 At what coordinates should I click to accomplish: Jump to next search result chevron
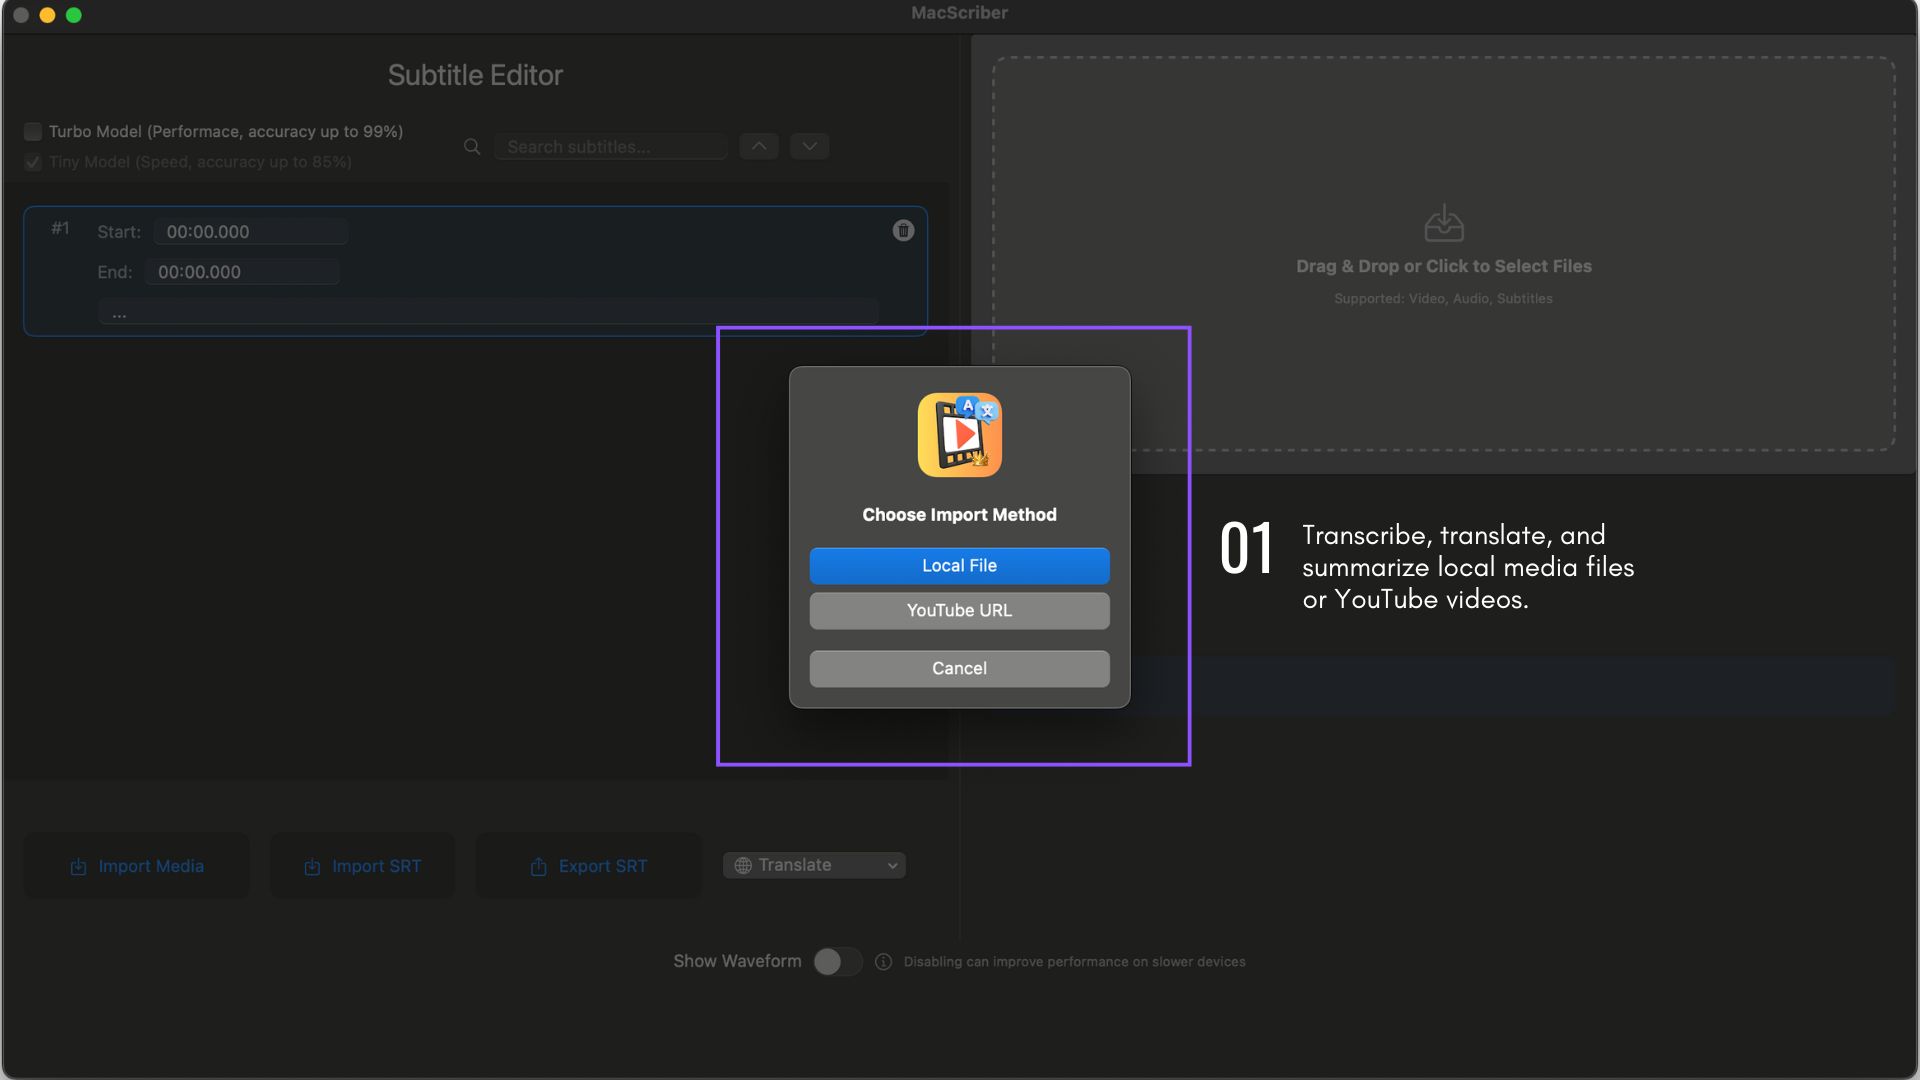(x=809, y=147)
